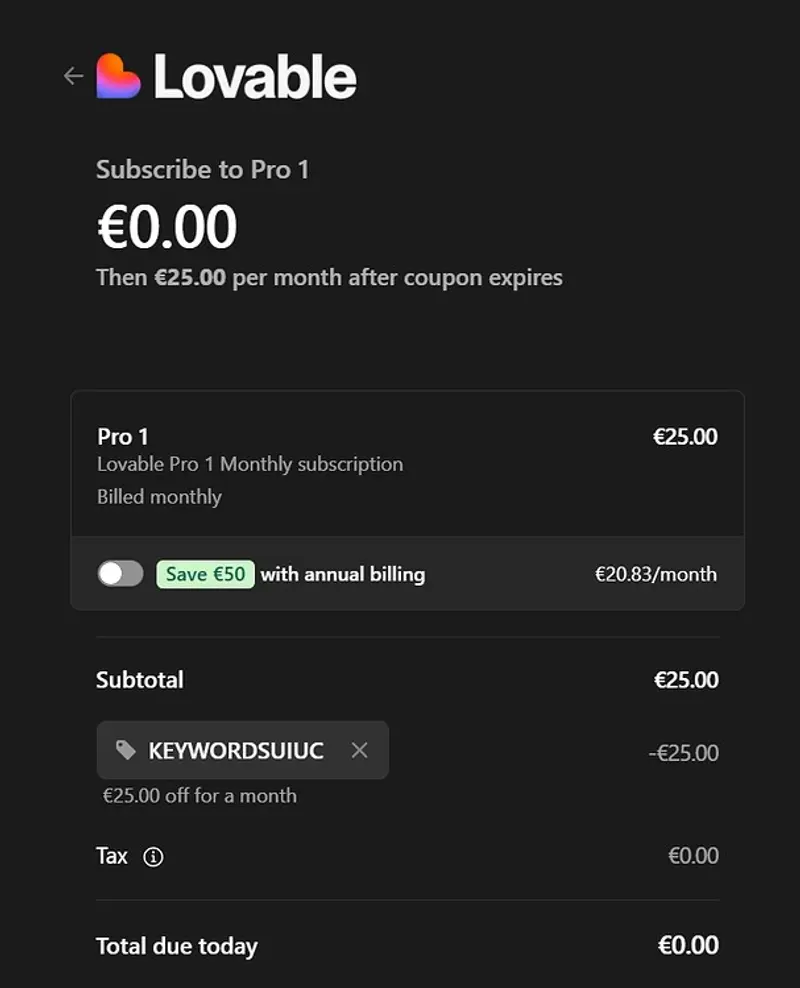Click the €20.83/month annual price
This screenshot has height=988, width=800.
coord(655,574)
